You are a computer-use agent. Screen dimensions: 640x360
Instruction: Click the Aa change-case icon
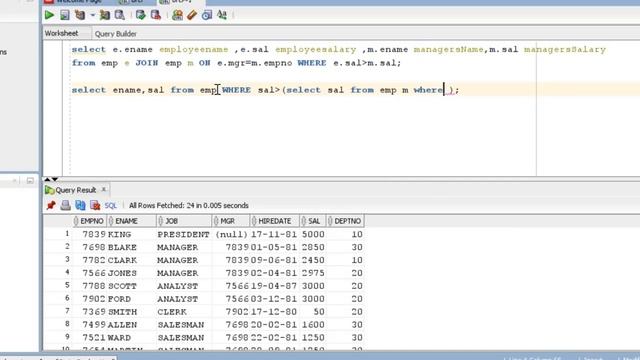point(222,15)
